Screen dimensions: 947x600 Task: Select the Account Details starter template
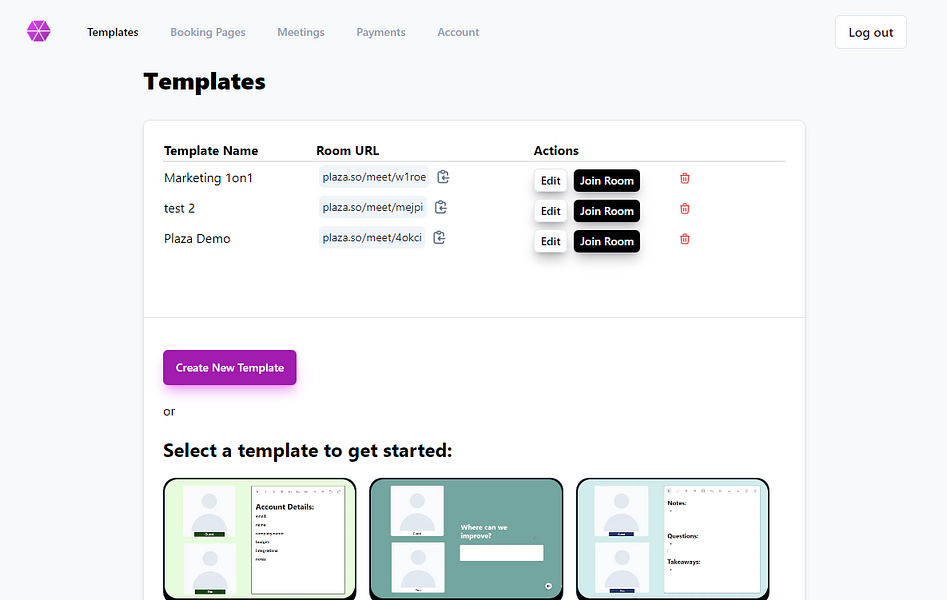260,538
